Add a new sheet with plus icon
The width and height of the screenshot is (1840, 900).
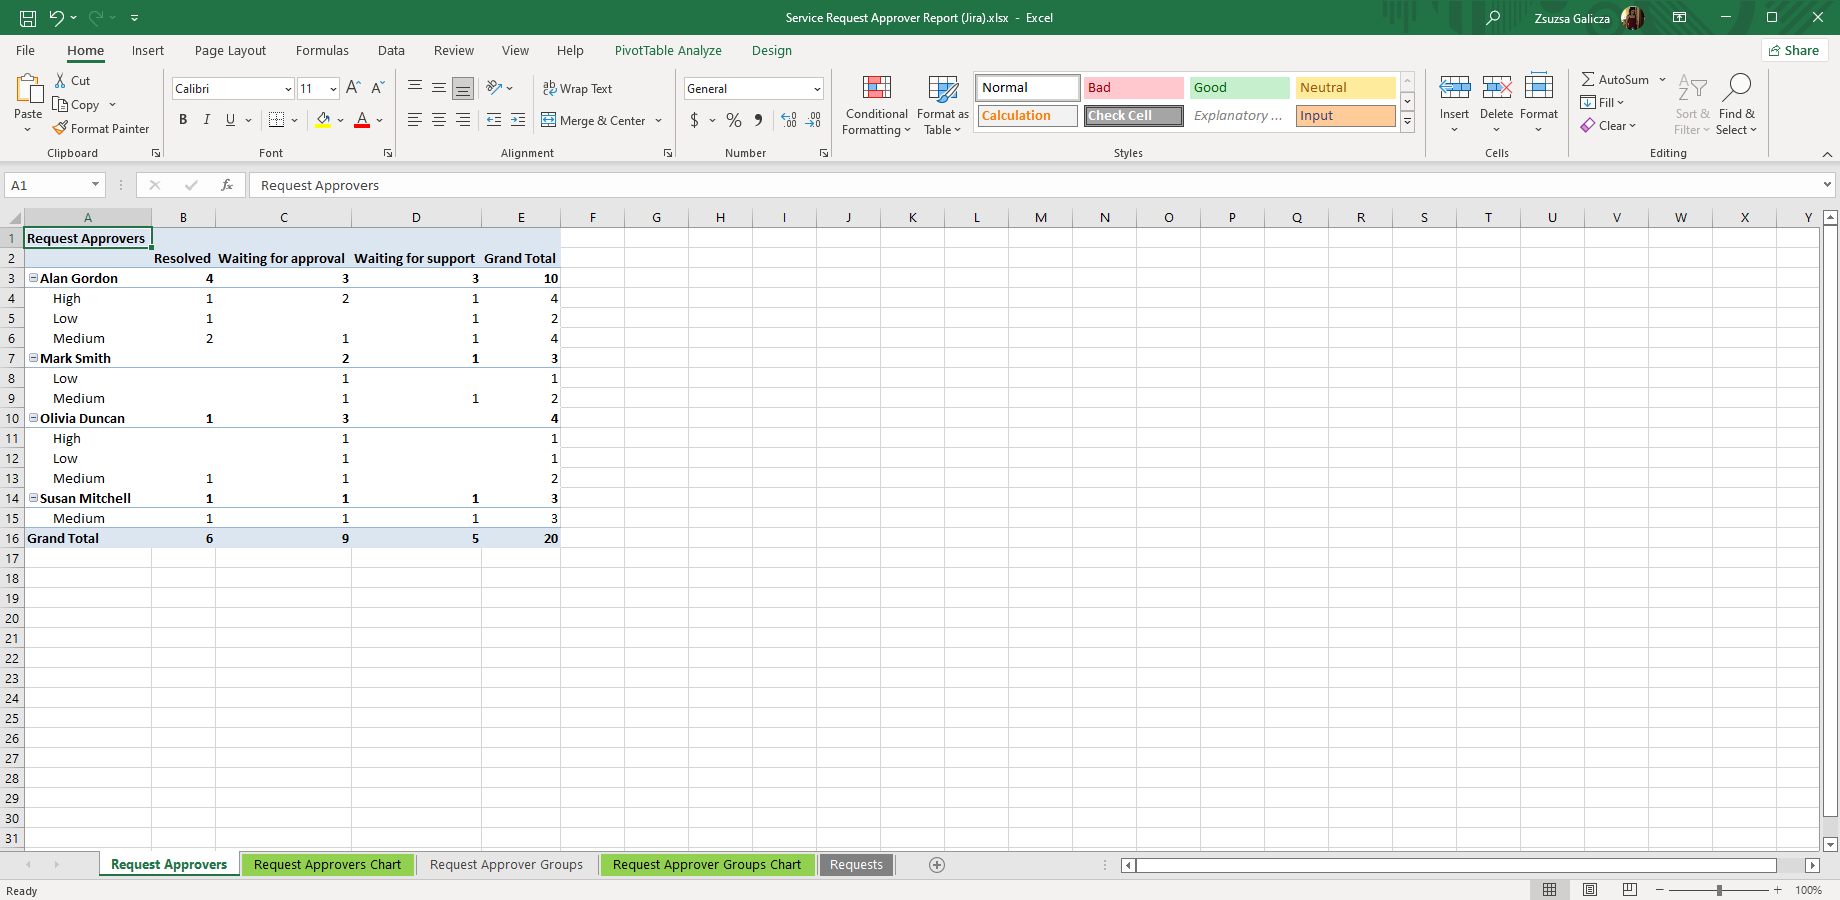937,865
